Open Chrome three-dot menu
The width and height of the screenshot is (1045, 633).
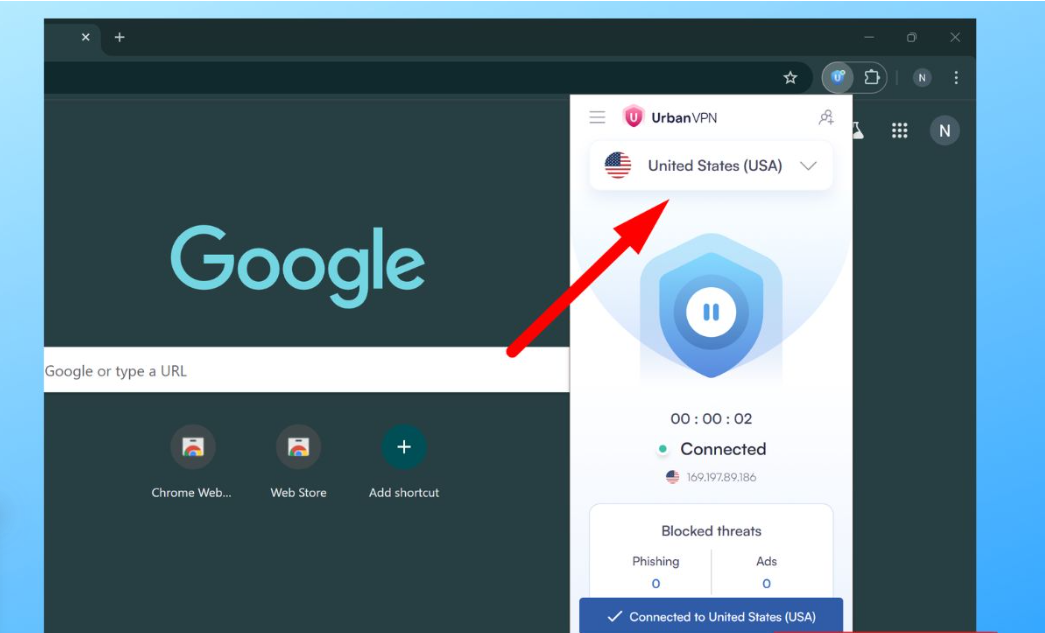[956, 78]
